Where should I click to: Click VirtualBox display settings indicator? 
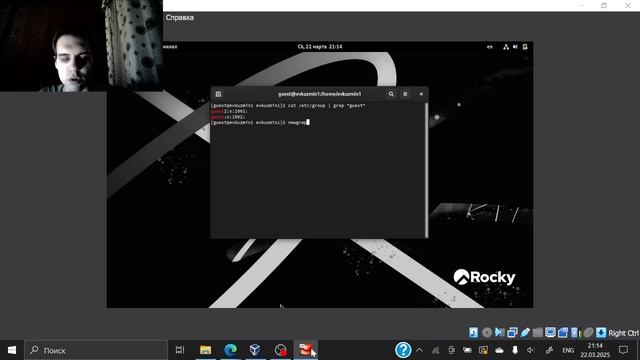pos(550,333)
